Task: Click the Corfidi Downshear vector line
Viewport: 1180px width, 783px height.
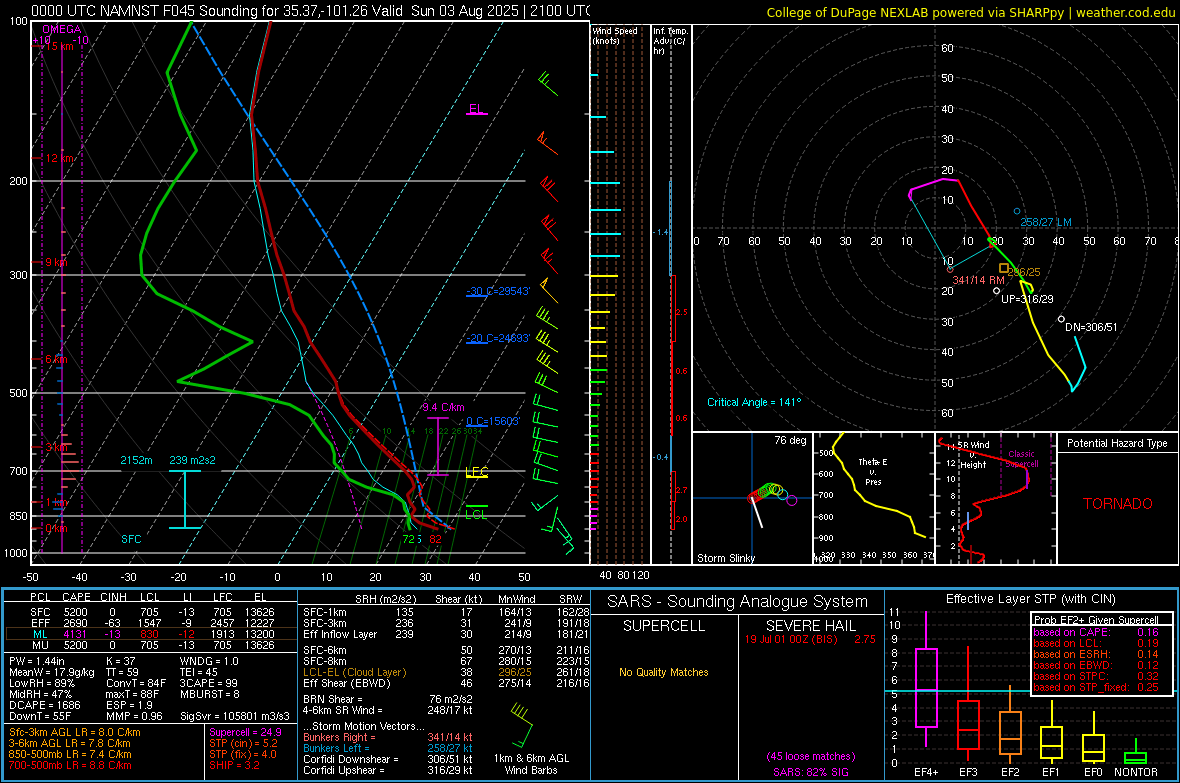Action: (x=388, y=759)
